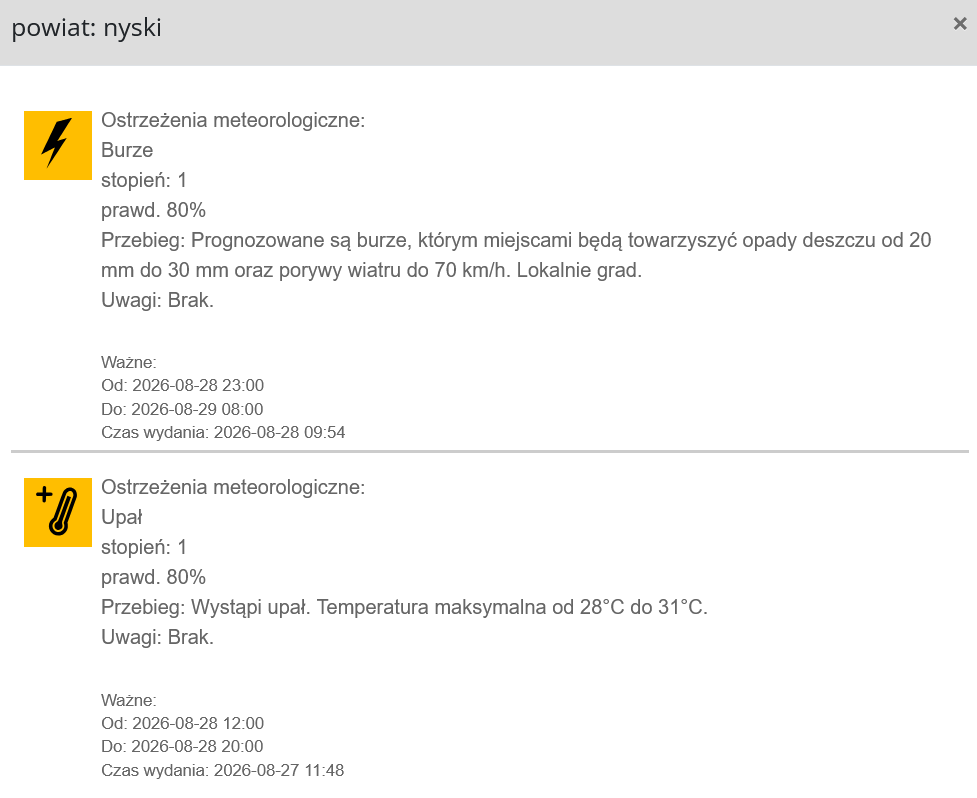Select the 'Upał' warning type text
This screenshot has width=977, height=798.
[122, 517]
